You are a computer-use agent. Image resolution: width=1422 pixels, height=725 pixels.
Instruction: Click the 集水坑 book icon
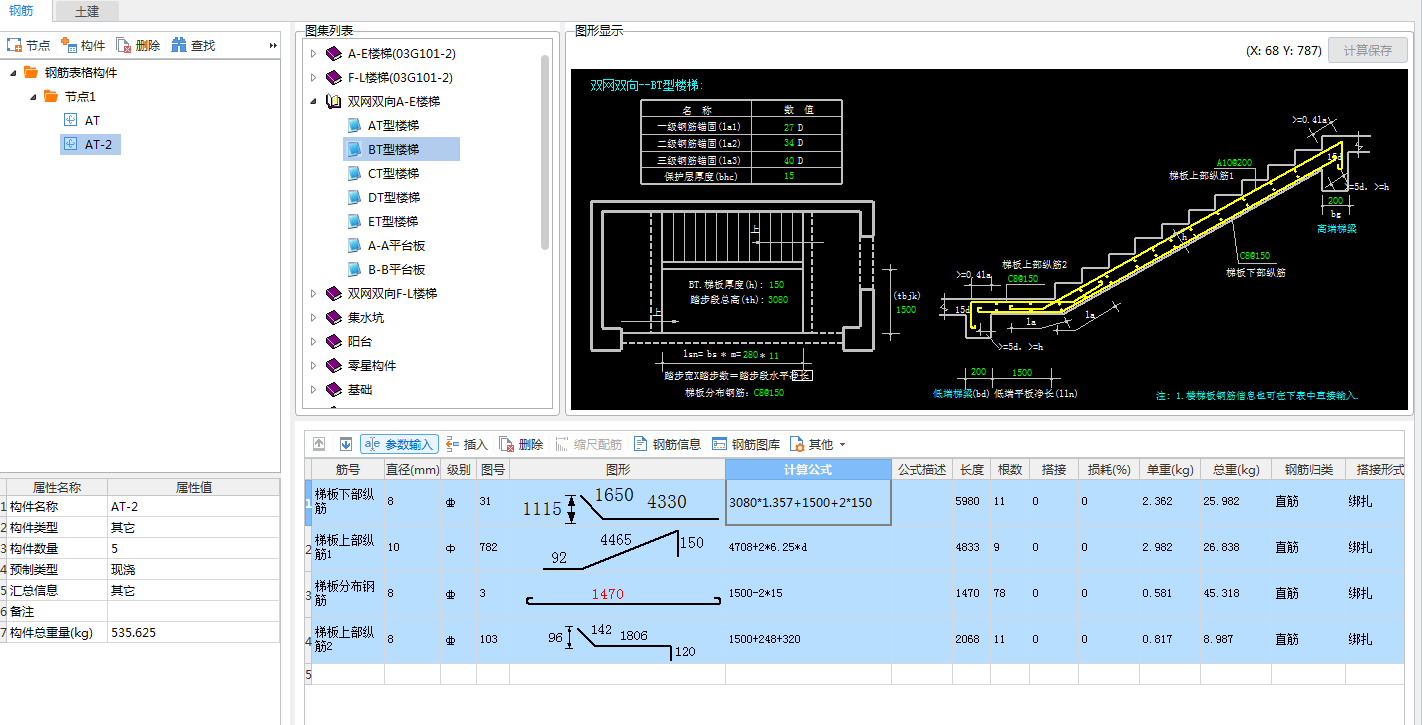click(x=334, y=317)
